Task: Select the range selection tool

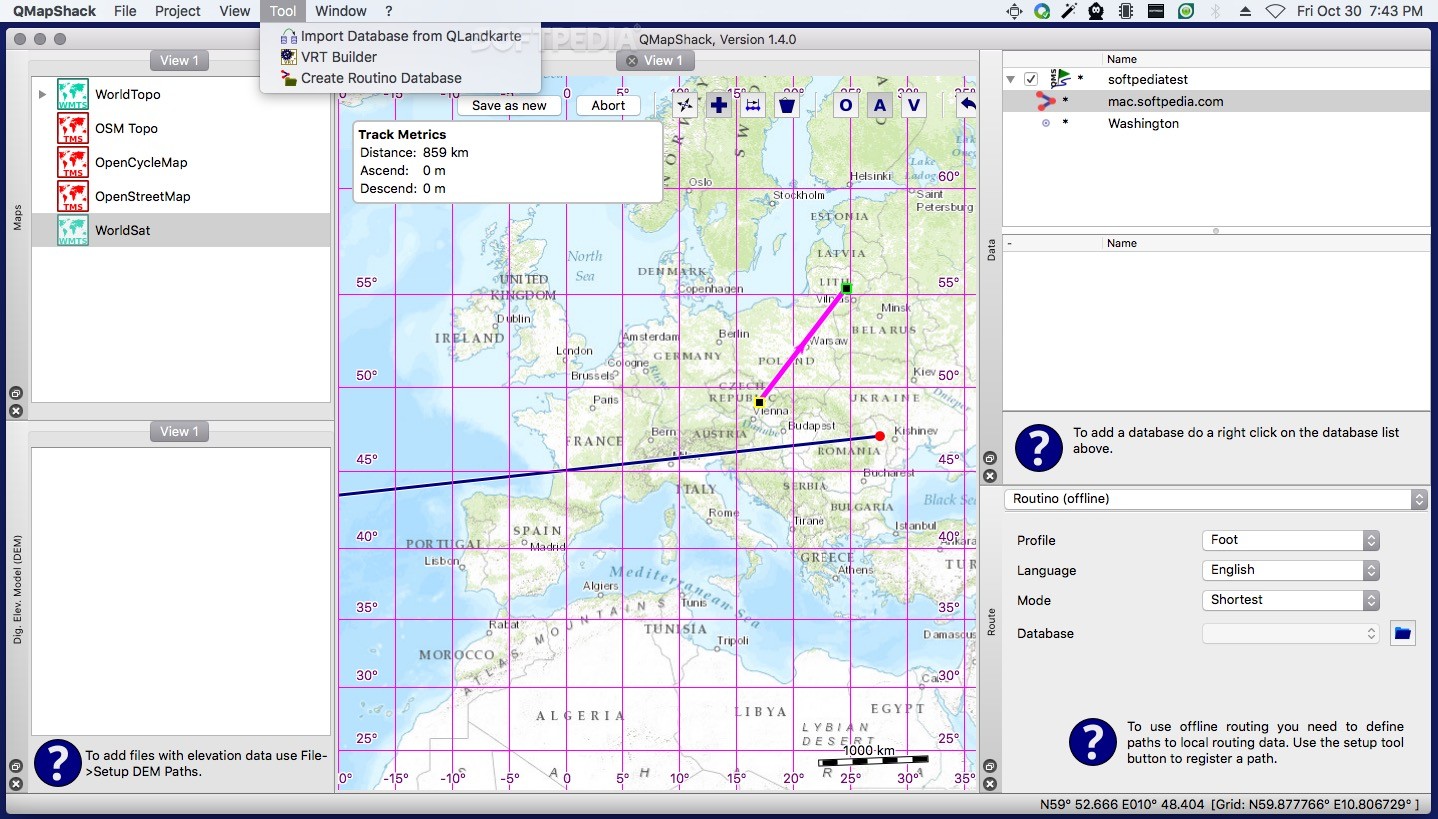Action: click(753, 104)
